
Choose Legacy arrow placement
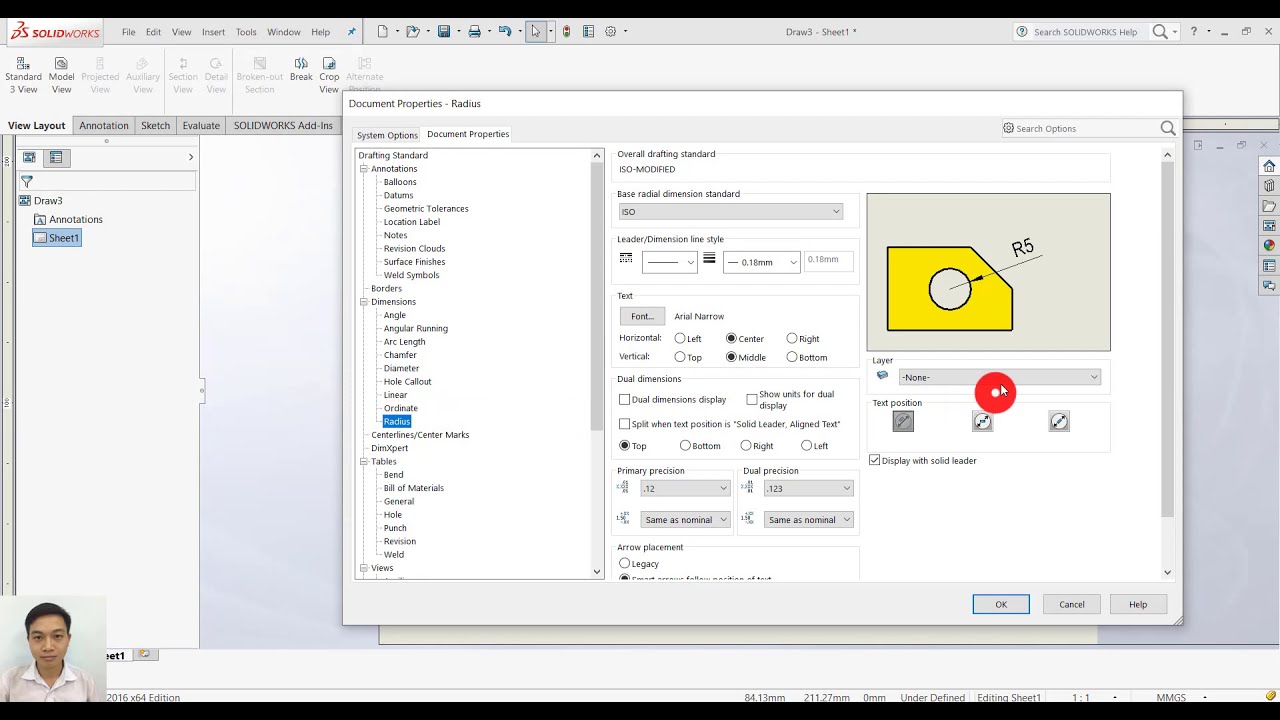625,564
